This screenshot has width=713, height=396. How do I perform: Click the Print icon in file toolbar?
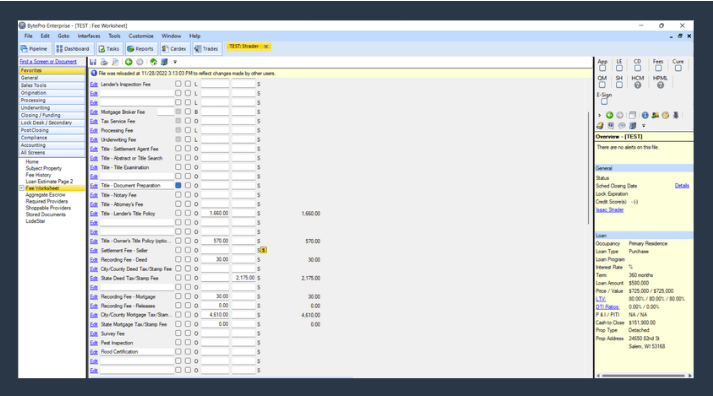coord(104,62)
